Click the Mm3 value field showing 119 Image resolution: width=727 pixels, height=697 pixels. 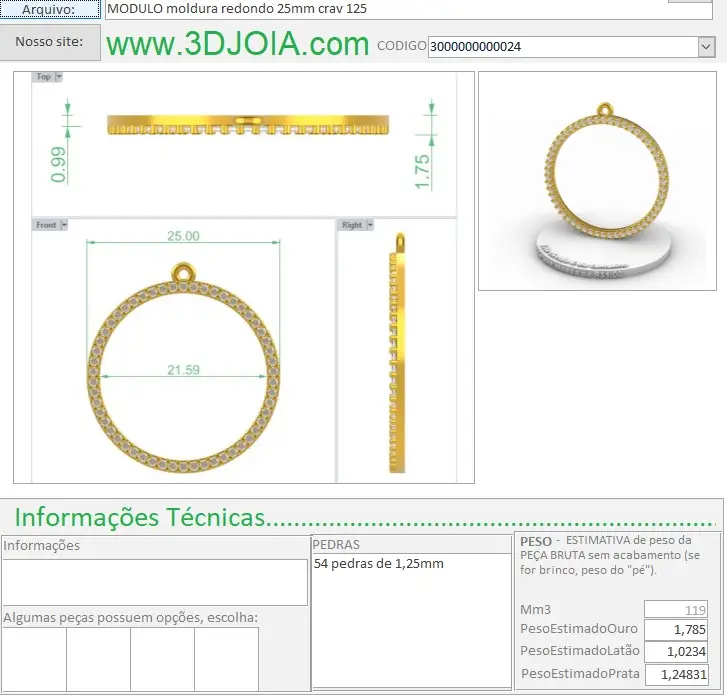tap(676, 609)
